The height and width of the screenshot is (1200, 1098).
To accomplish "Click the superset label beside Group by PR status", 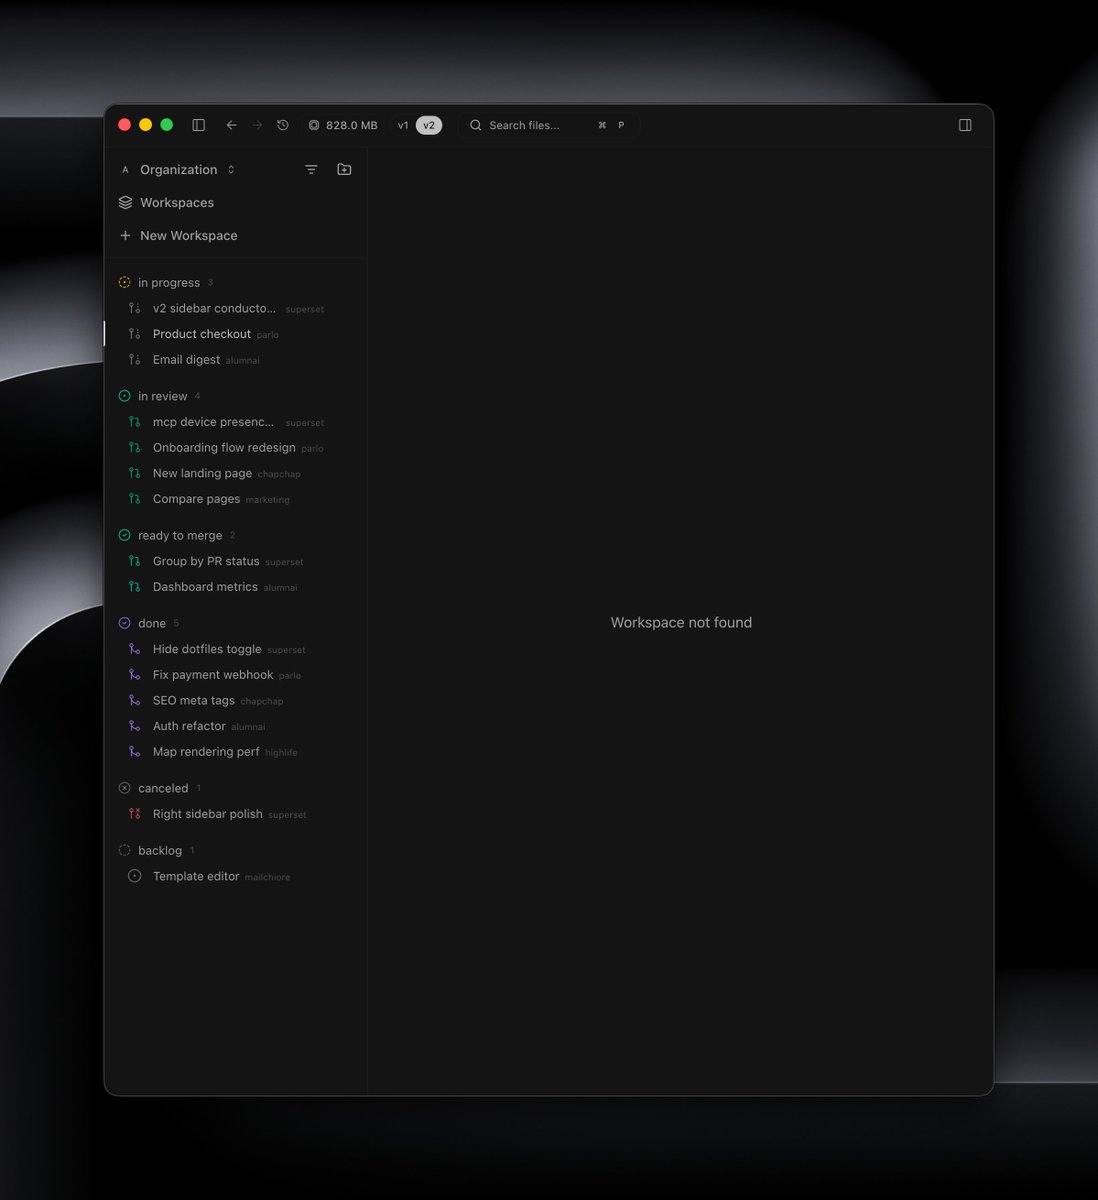I will point(284,562).
